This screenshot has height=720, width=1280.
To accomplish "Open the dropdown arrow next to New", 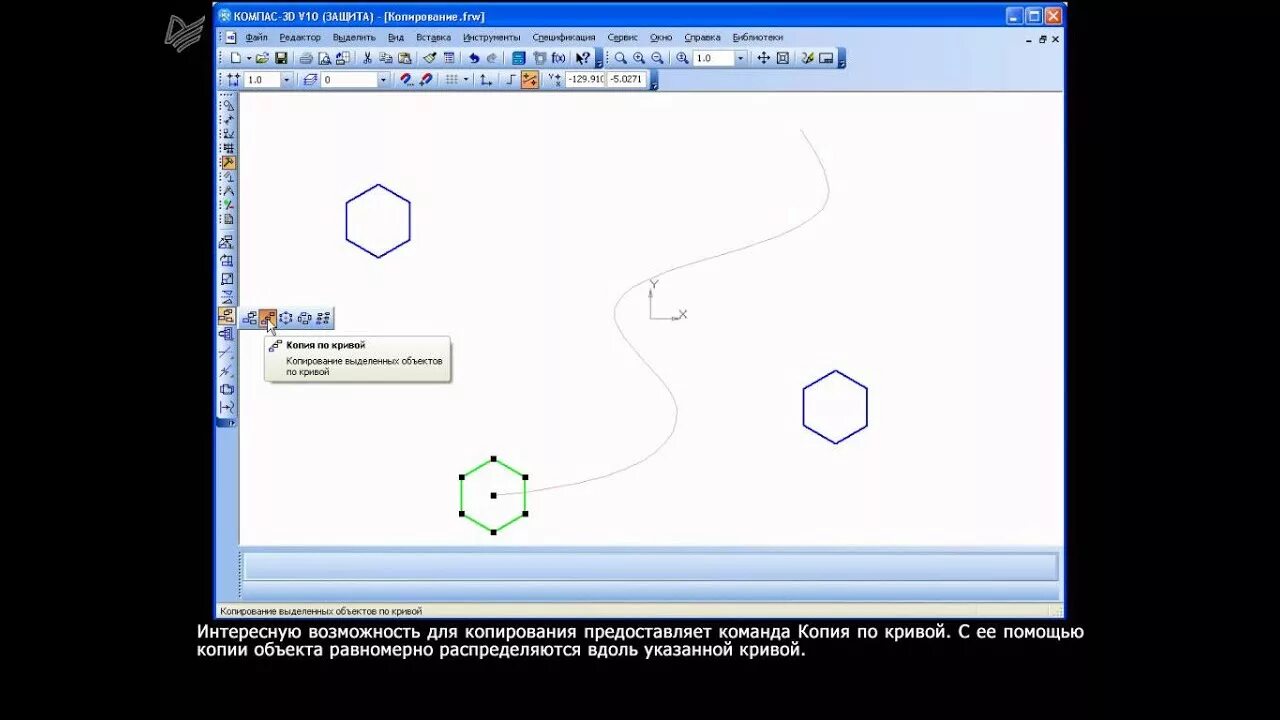I will pos(248,58).
